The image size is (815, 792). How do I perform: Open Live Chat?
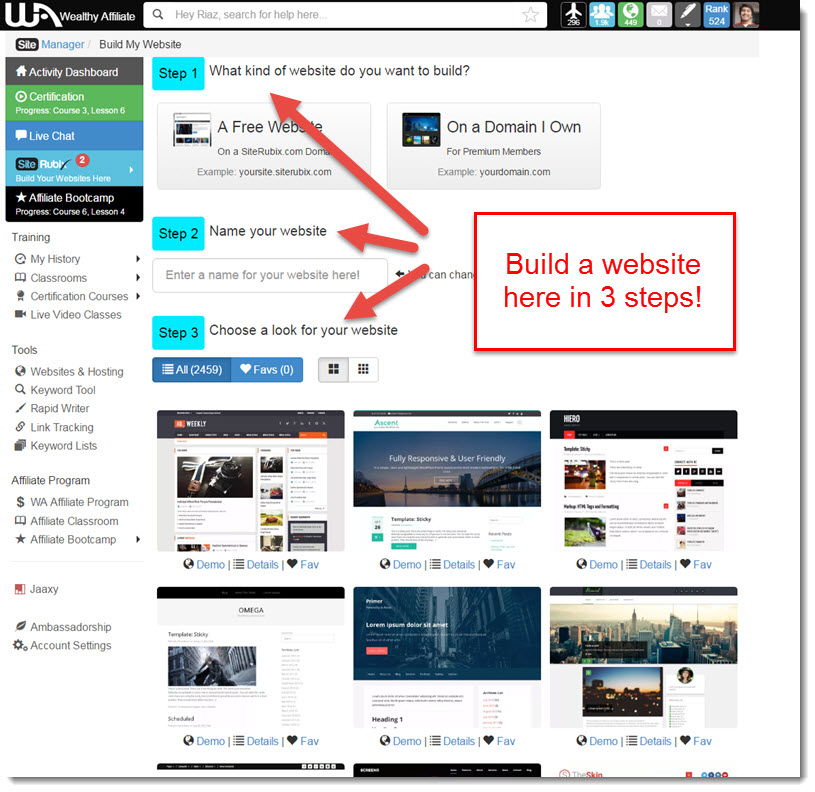tap(74, 136)
